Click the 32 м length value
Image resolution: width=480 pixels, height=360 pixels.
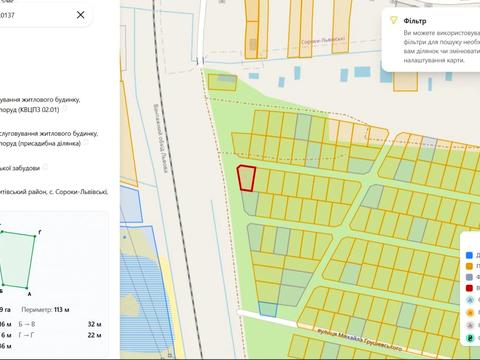point(95,324)
